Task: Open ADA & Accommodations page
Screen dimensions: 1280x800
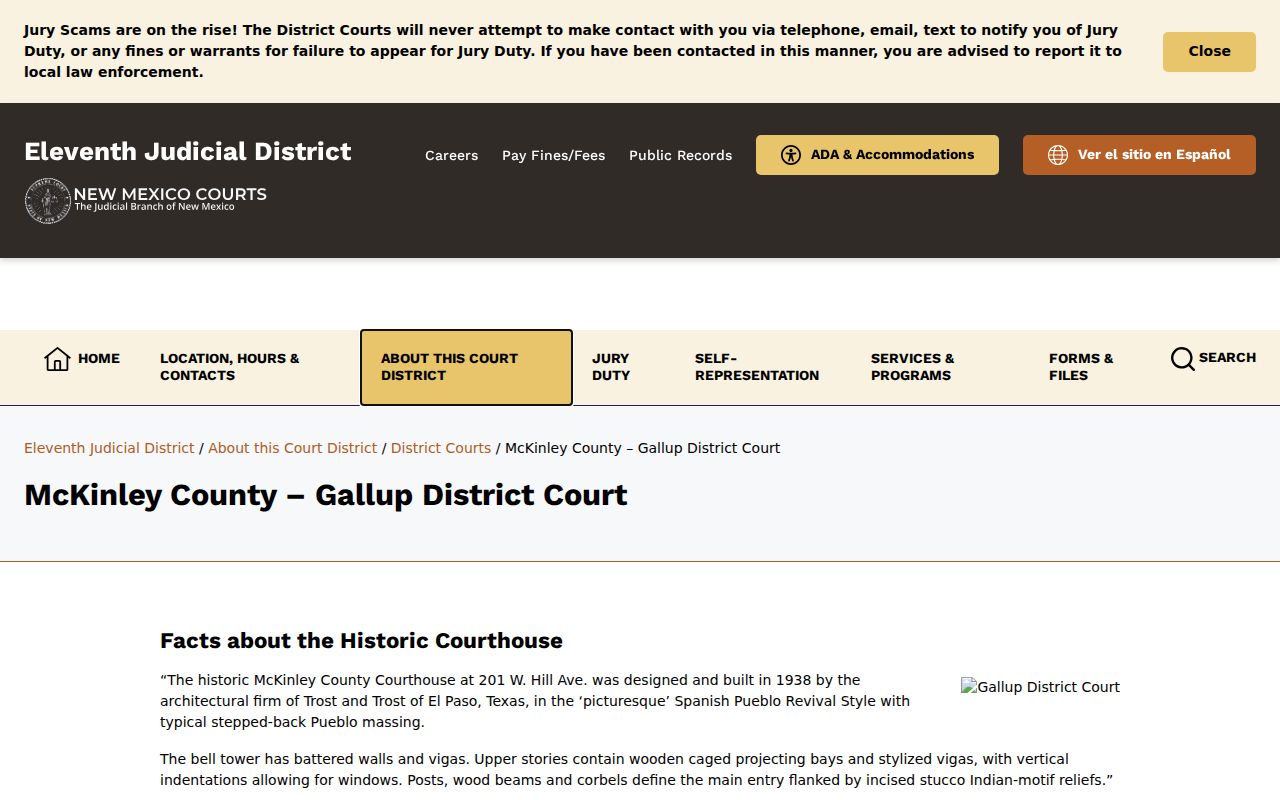Action: click(877, 155)
